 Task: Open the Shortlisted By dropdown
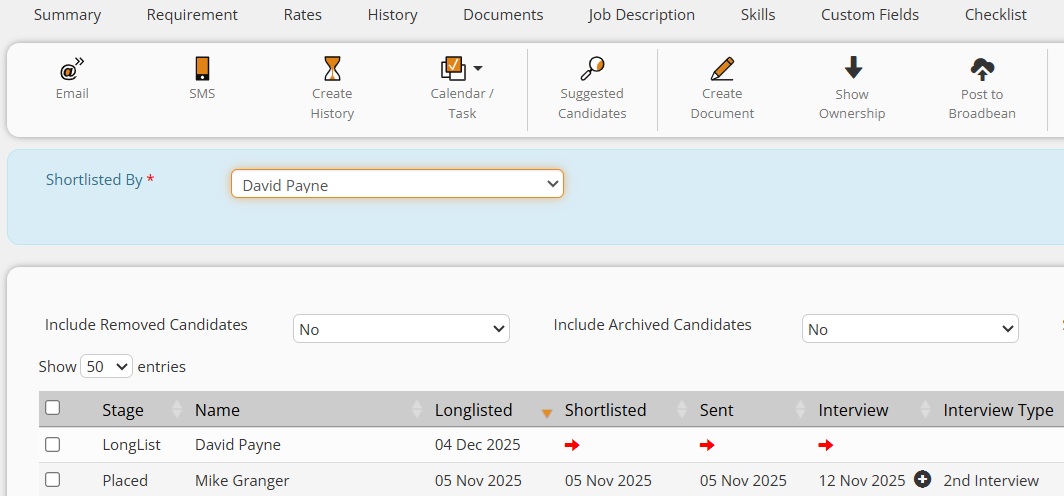tap(397, 184)
